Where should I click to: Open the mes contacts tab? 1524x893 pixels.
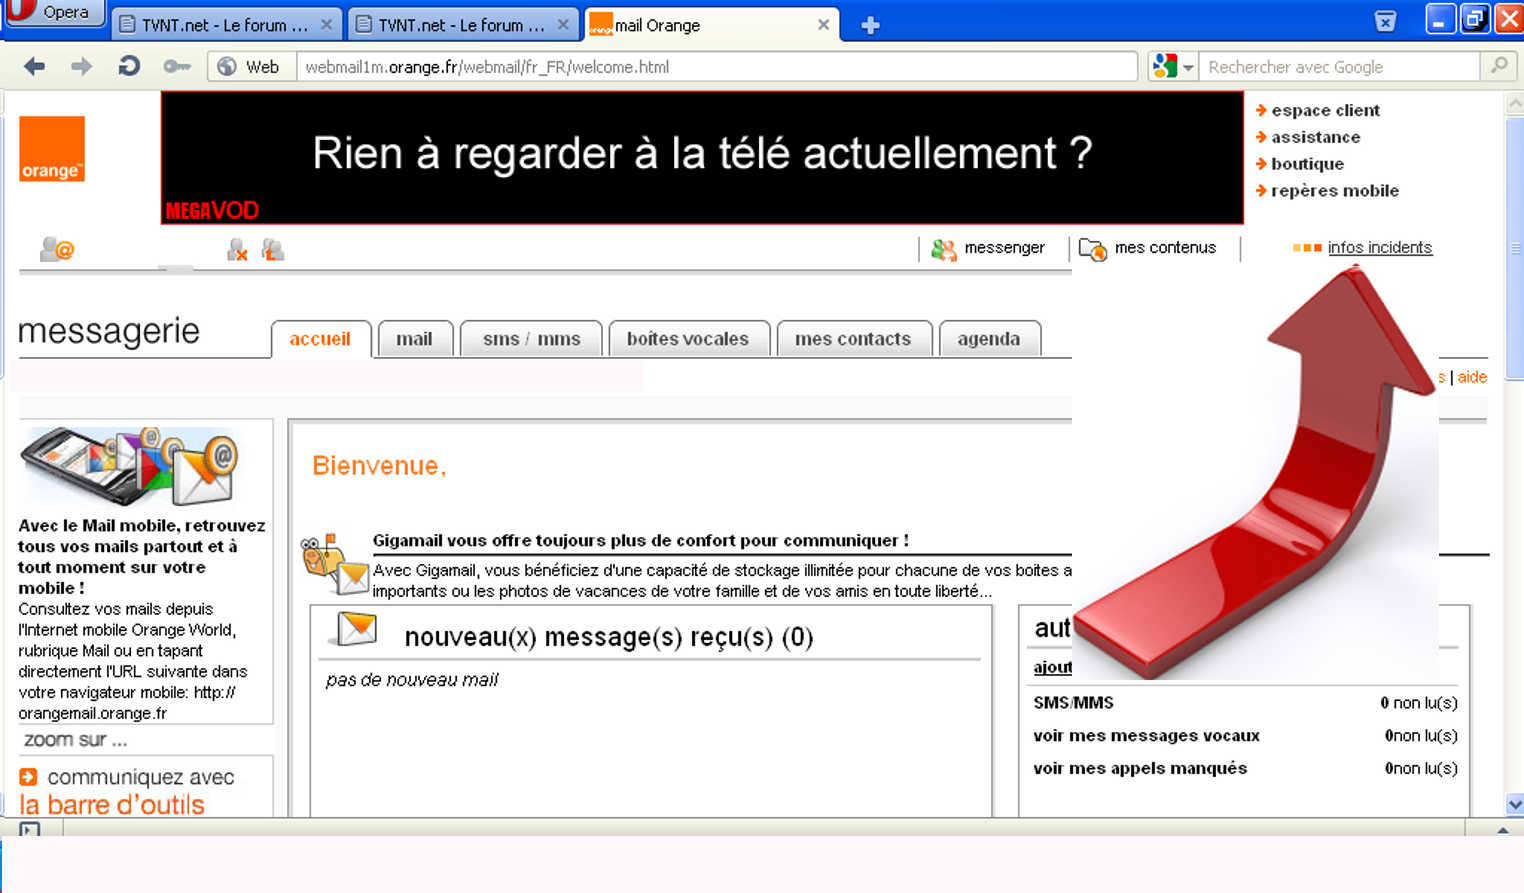coord(853,339)
